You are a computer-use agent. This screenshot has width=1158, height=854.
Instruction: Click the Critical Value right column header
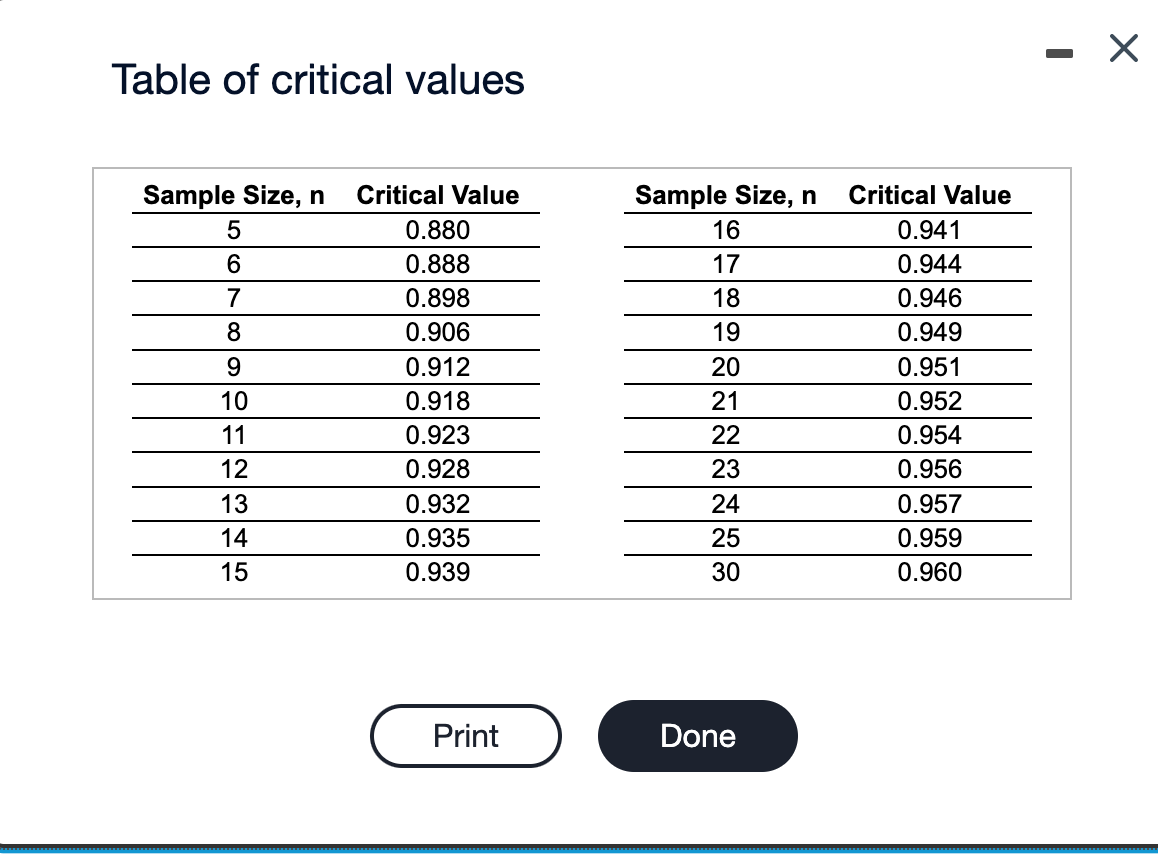pos(930,195)
